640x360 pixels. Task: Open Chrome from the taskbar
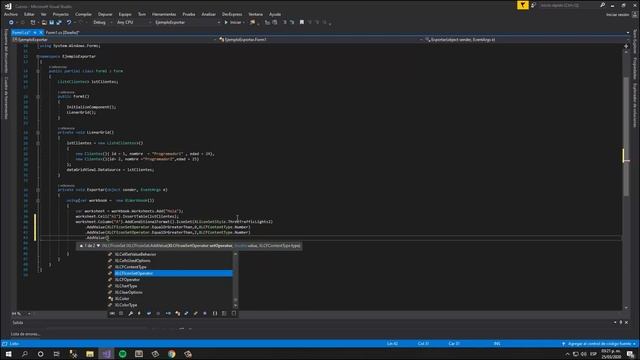pyautogui.click(x=171, y=353)
